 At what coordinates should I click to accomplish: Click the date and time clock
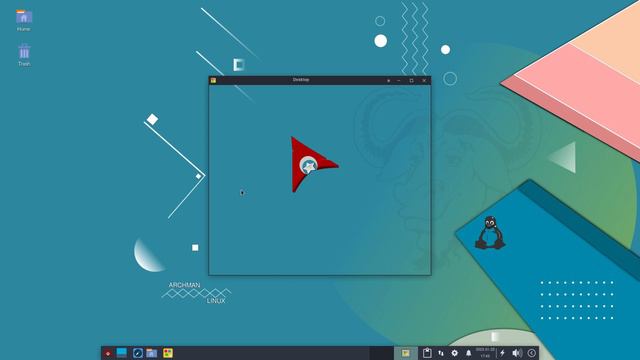[x=485, y=353]
